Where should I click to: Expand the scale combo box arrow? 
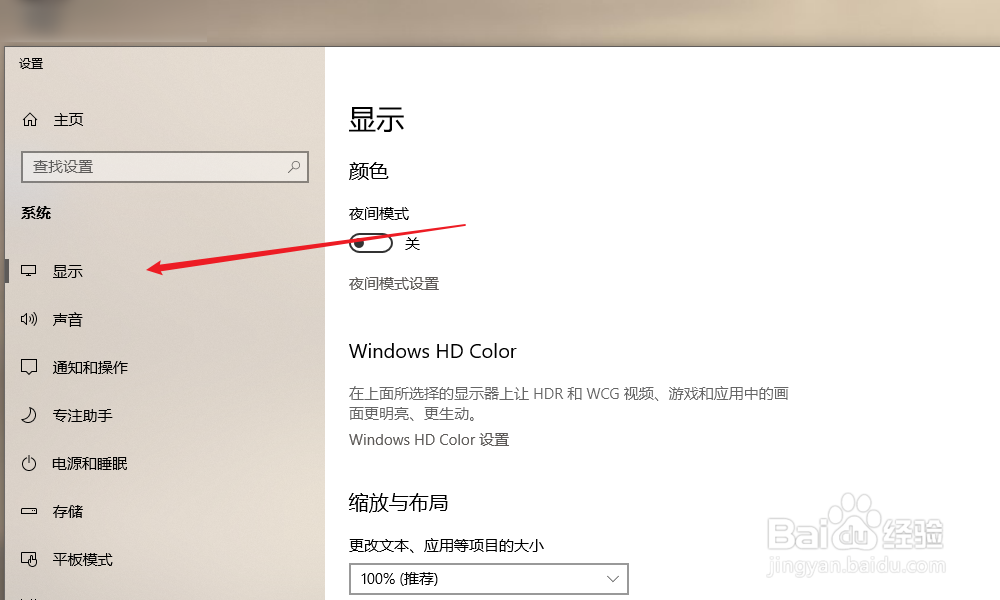point(613,579)
